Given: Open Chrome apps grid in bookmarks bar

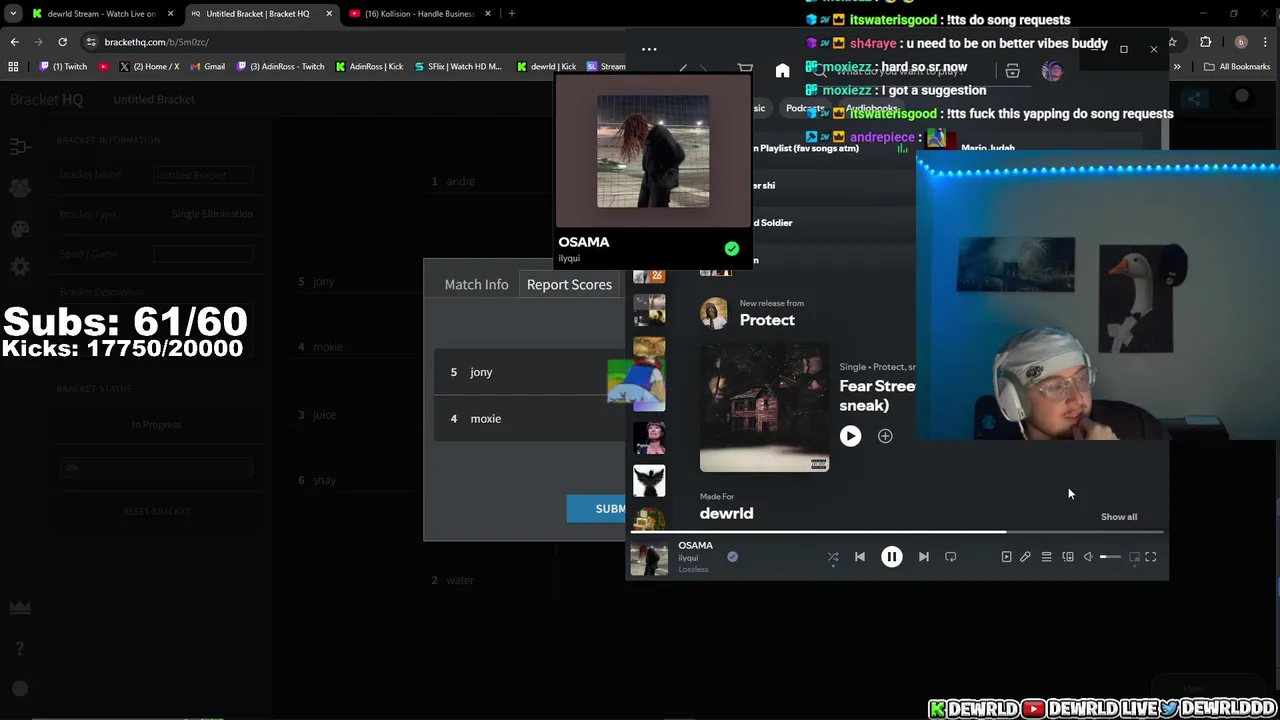Looking at the screenshot, I should point(13,67).
